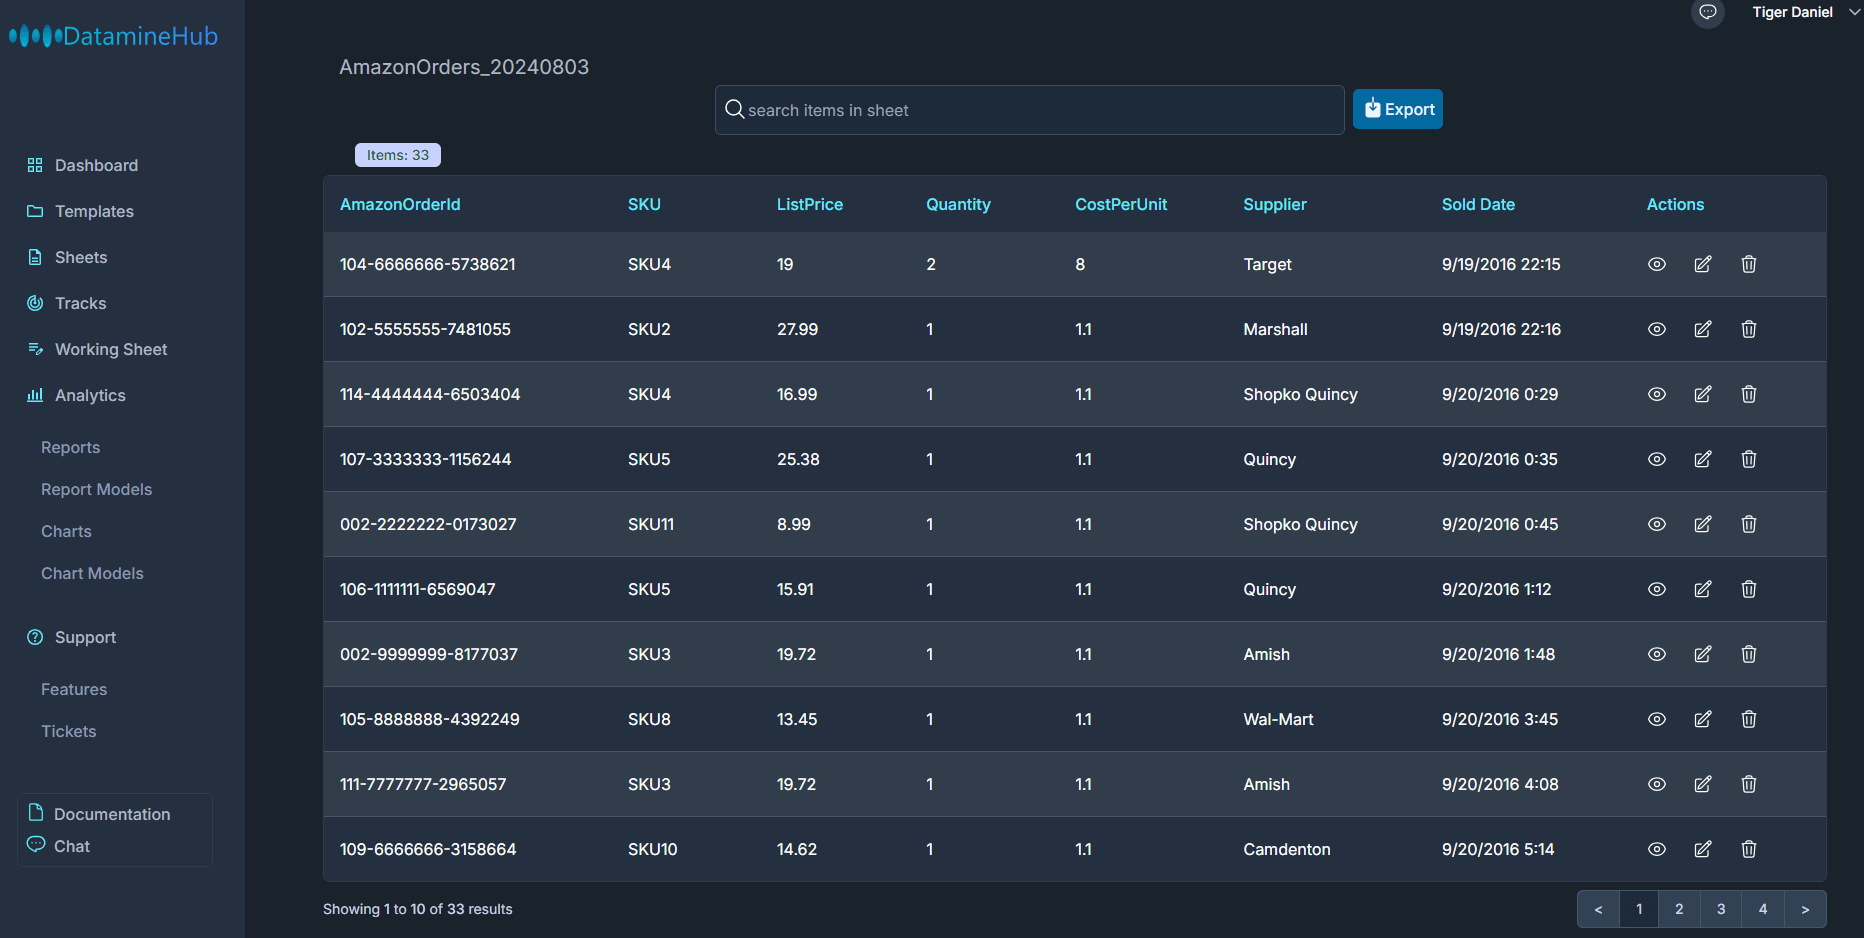This screenshot has width=1864, height=938.
Task: Edit the 104-6666666-5738621 order row
Action: (1703, 264)
